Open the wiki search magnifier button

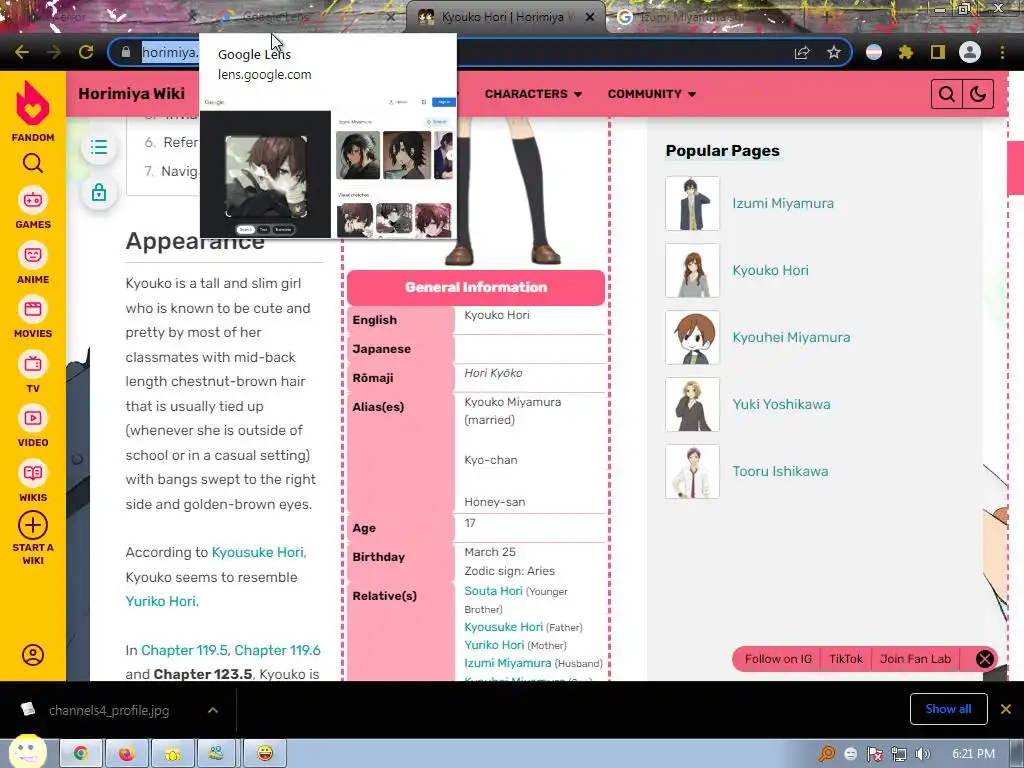946,94
